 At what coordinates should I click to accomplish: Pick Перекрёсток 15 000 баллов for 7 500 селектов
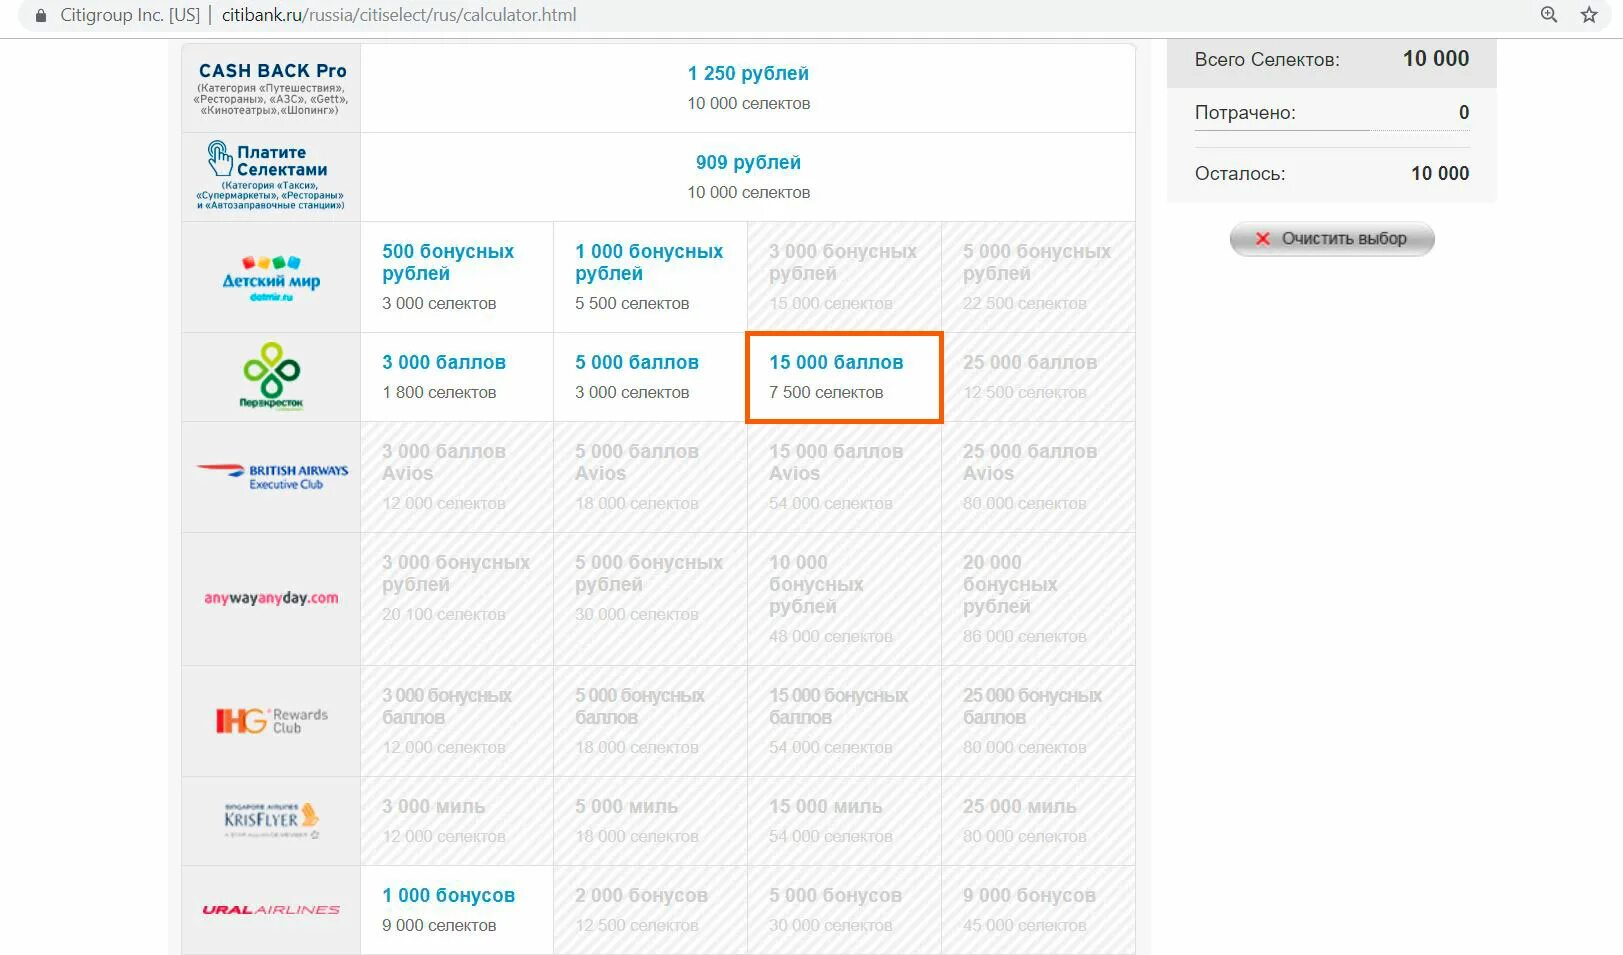tap(844, 377)
